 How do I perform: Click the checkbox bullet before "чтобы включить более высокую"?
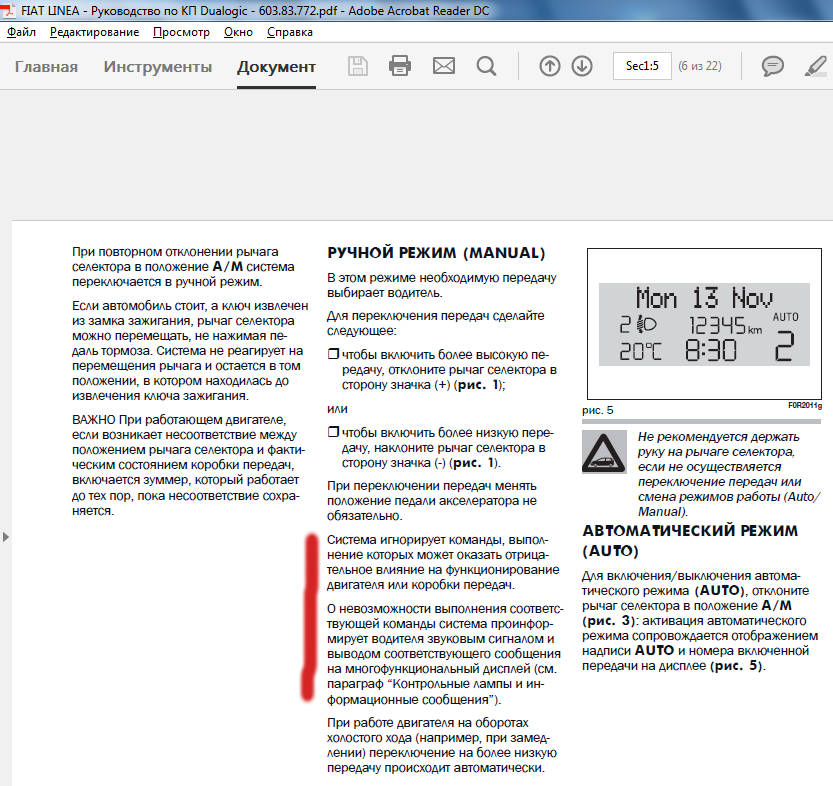334,355
